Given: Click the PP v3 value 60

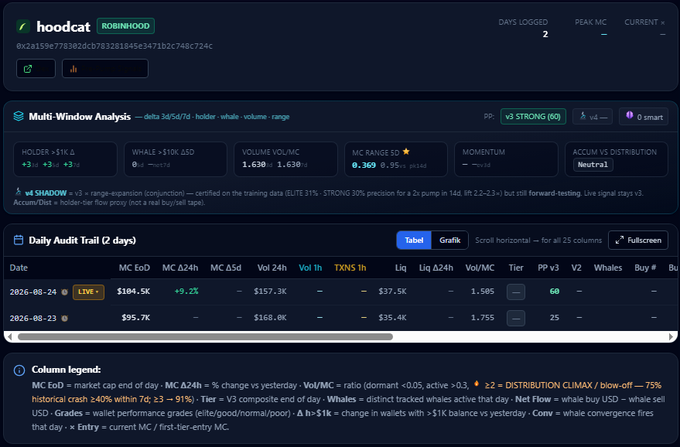Looking at the screenshot, I should (x=554, y=291).
